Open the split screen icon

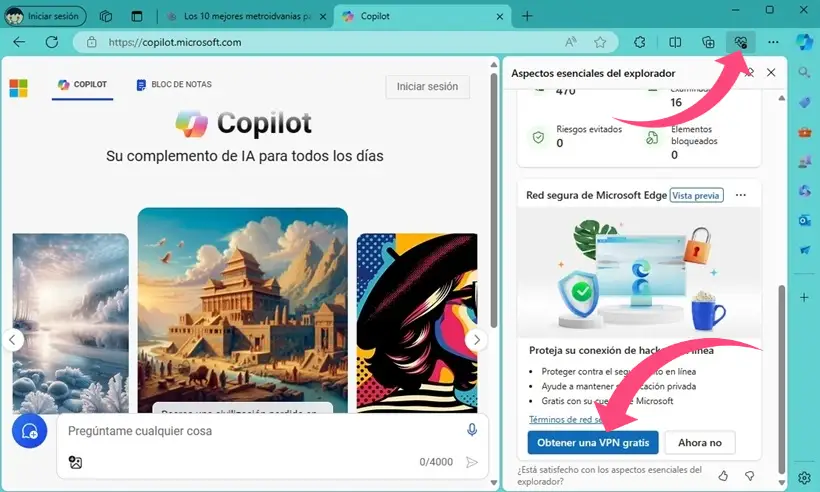675,42
